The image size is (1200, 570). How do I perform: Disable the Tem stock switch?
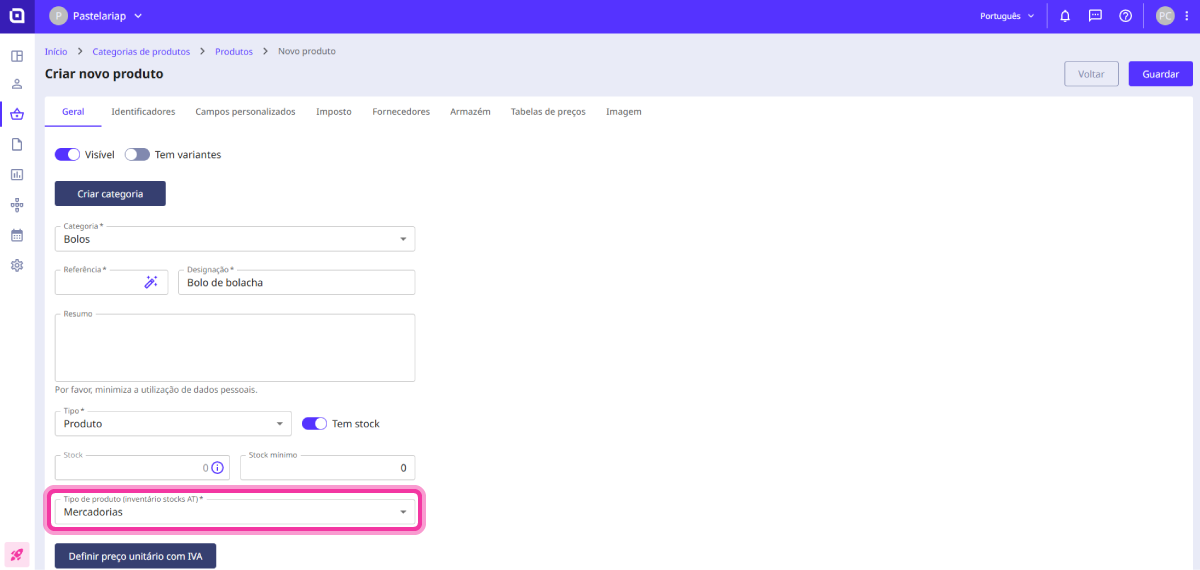314,424
